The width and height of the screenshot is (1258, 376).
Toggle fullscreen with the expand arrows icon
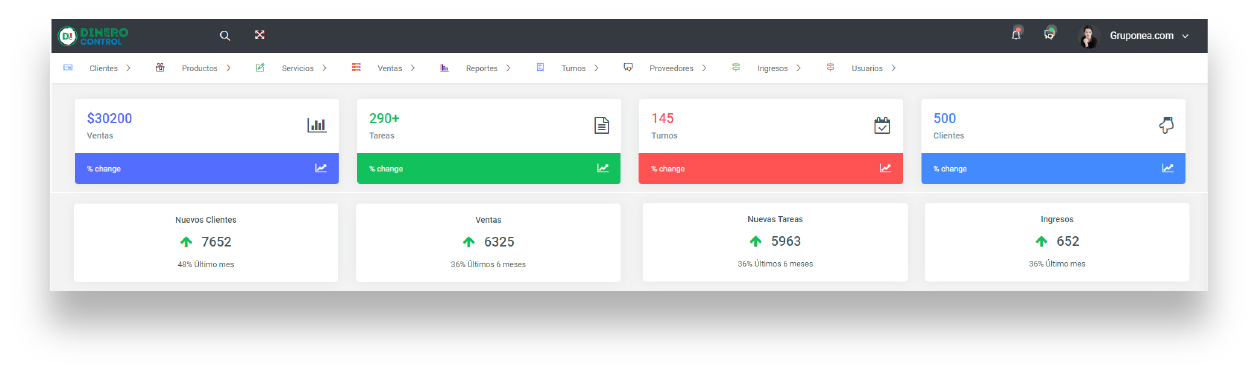click(259, 35)
